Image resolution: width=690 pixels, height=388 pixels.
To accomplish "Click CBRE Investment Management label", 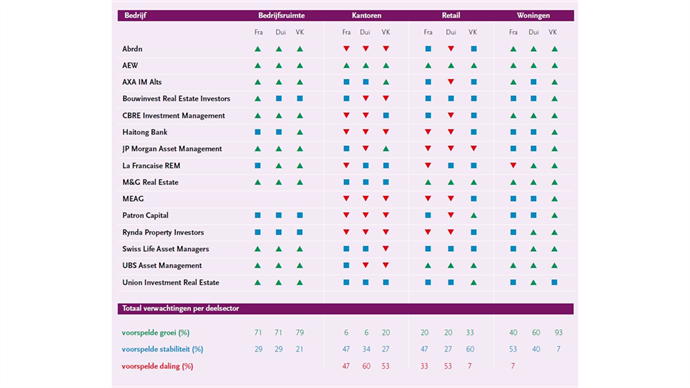I will tap(173, 115).
